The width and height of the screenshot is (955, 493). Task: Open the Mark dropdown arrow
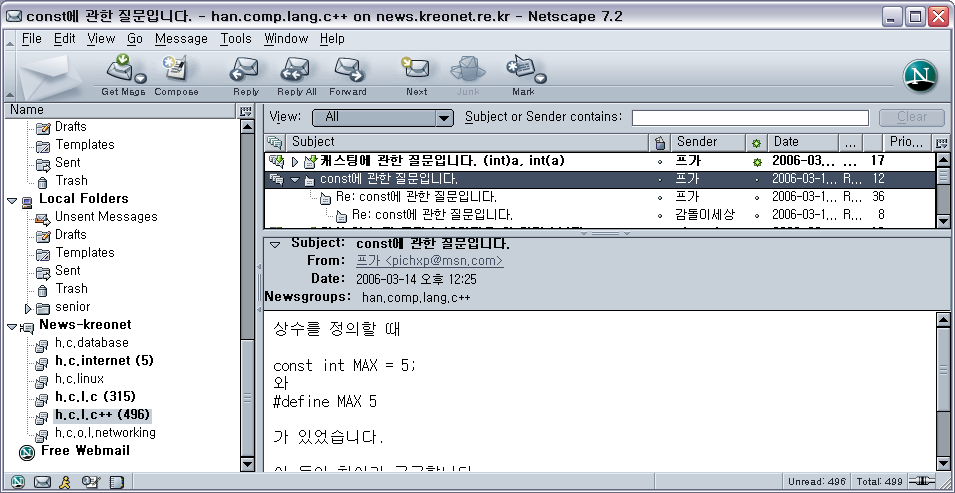click(540, 78)
